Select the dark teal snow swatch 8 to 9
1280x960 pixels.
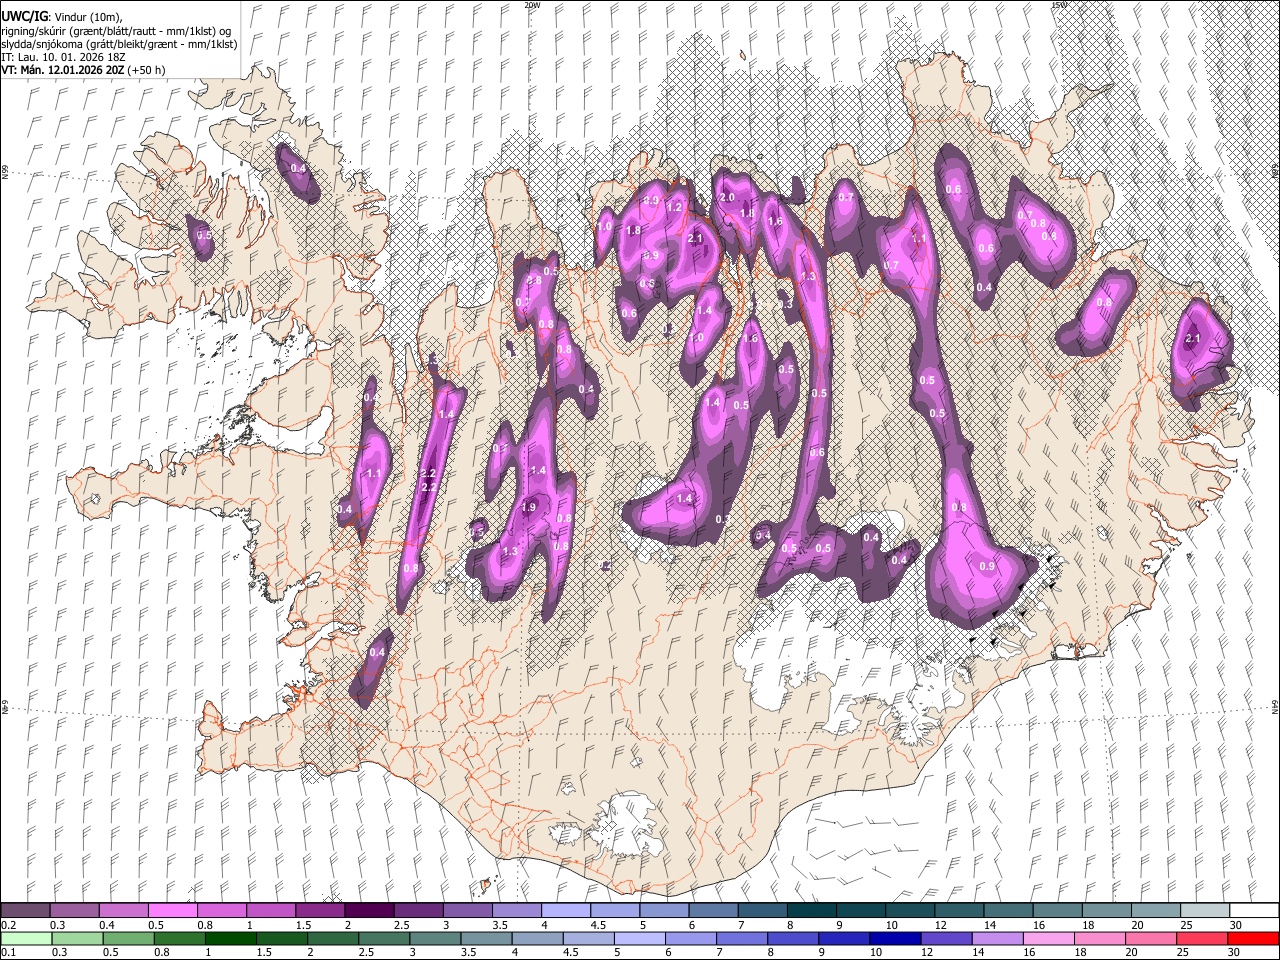pos(811,910)
